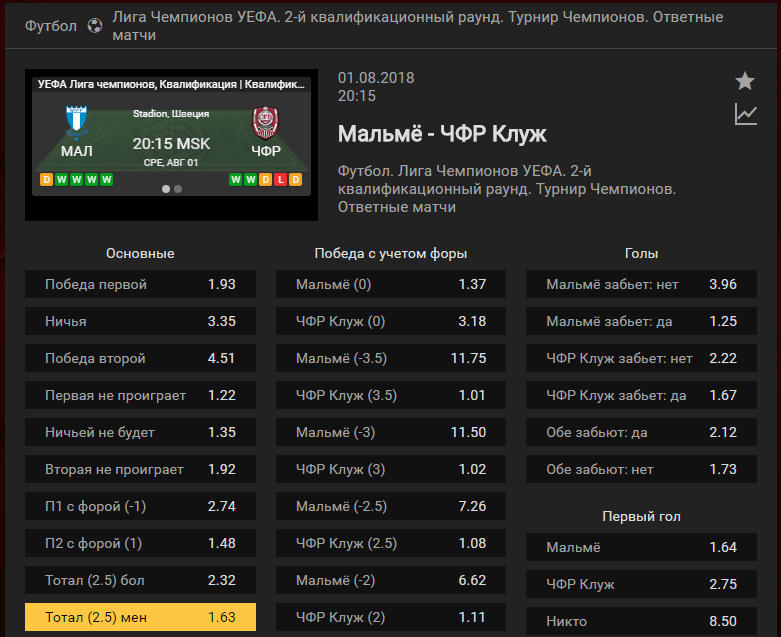Click the Мальмё - ЧФР Клуж match title
The image size is (781, 637).
click(442, 133)
